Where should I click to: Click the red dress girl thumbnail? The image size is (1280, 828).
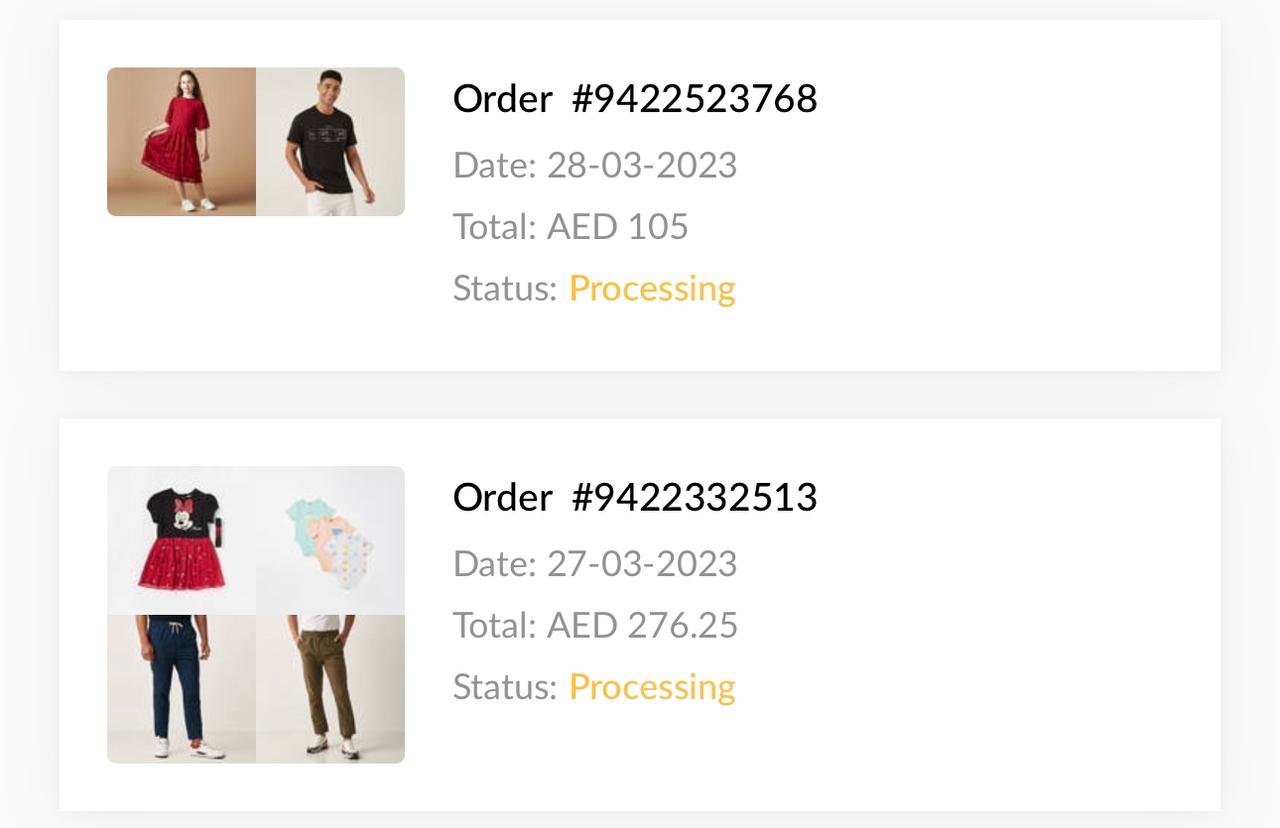click(x=181, y=142)
